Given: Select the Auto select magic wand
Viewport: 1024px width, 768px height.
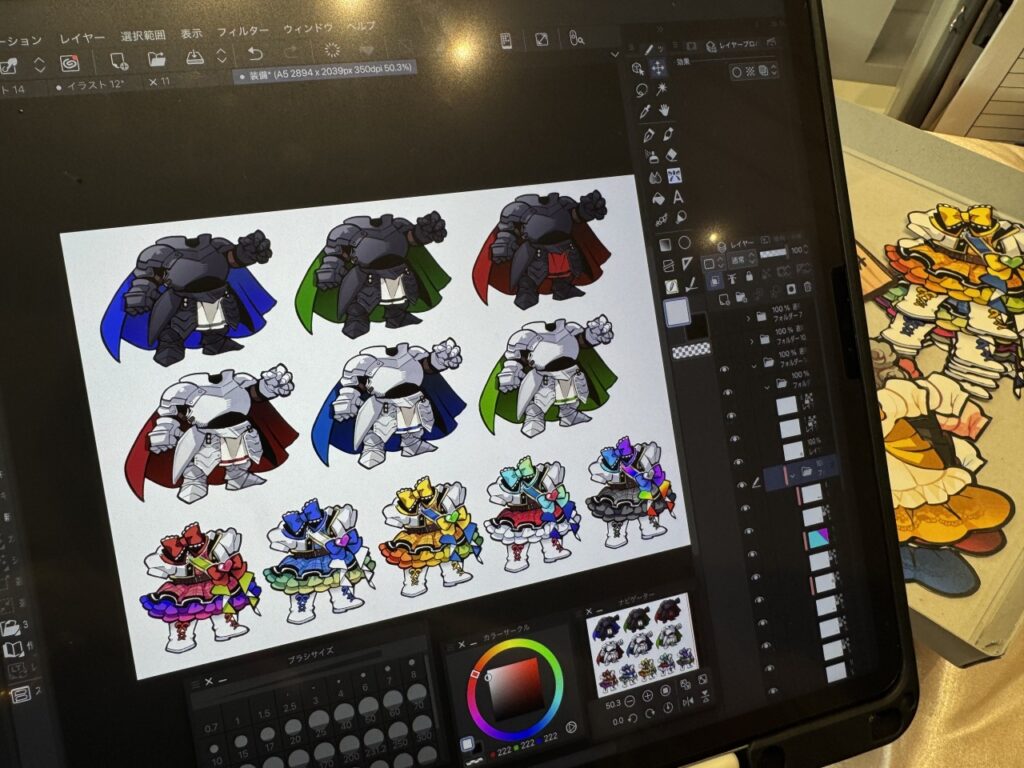Looking at the screenshot, I should pos(662,89).
